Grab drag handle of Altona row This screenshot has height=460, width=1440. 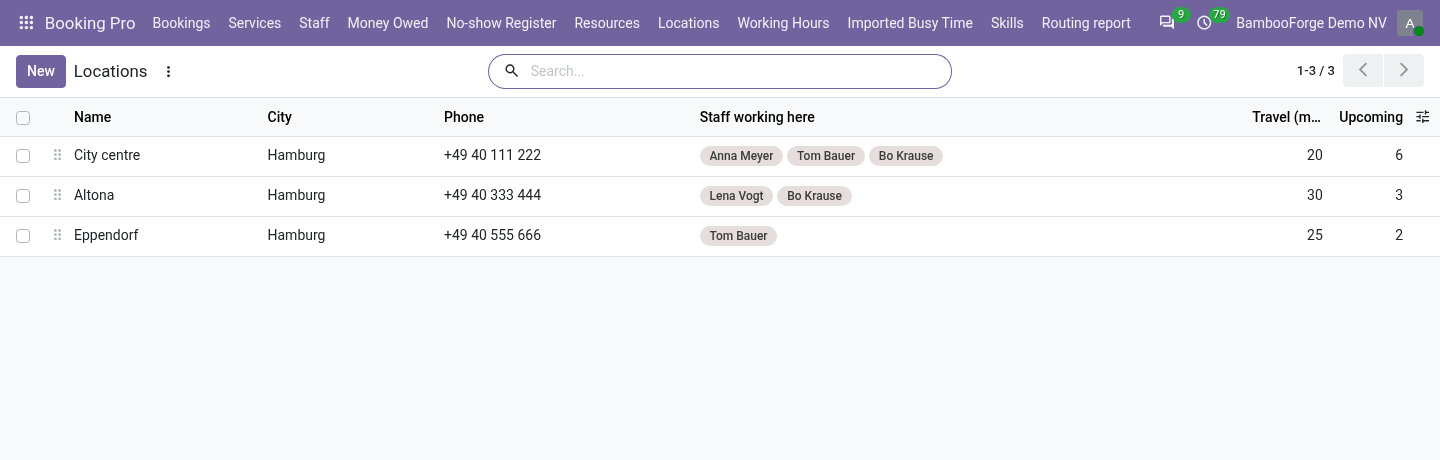click(57, 195)
